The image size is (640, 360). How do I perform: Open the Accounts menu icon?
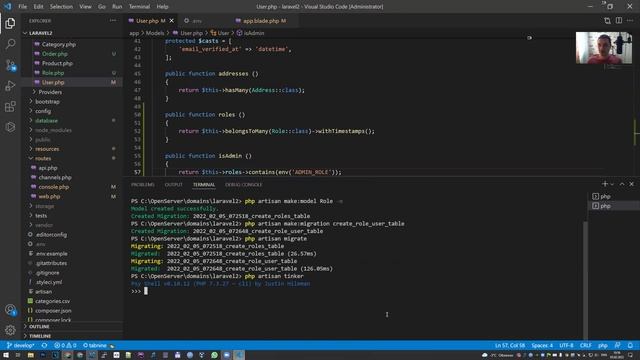coord(10,310)
